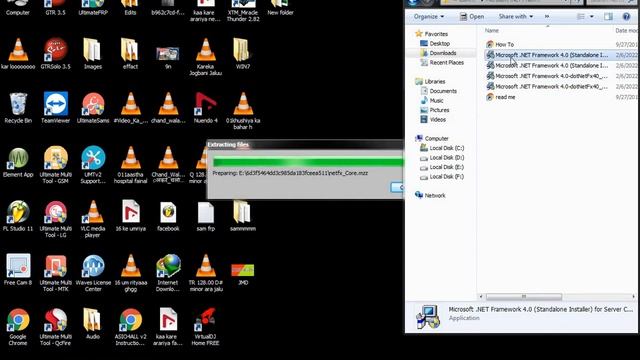This screenshot has width=640, height=360.
Task: Open Local Disk (F:)
Action: [x=442, y=177]
